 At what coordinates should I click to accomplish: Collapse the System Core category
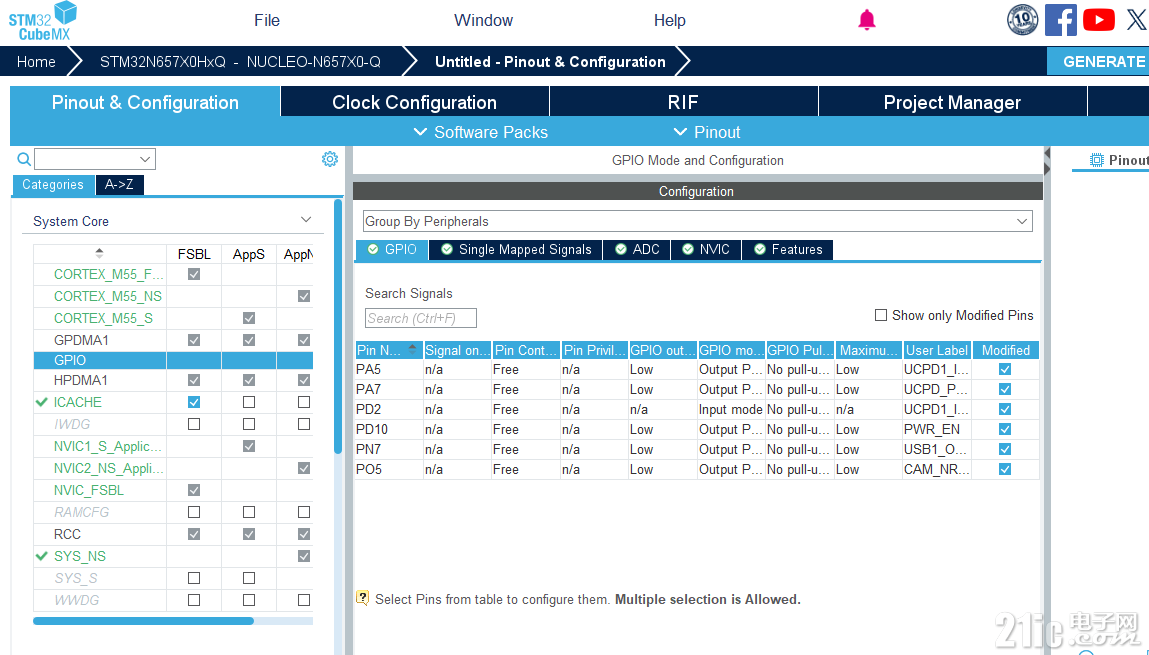point(306,220)
